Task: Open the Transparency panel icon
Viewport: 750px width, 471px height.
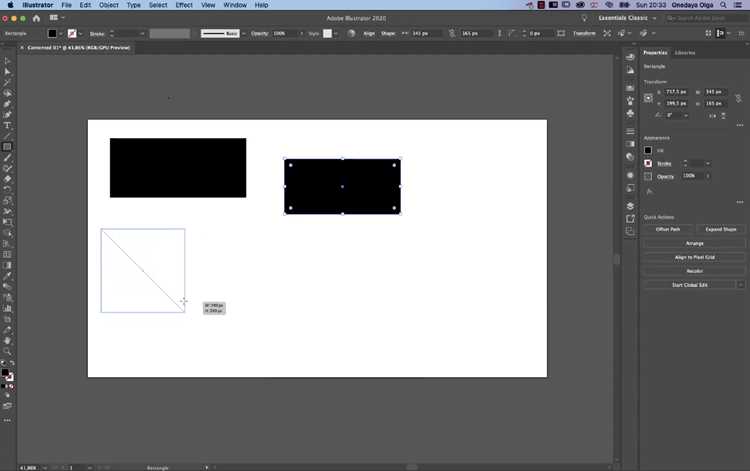Action: [630, 156]
